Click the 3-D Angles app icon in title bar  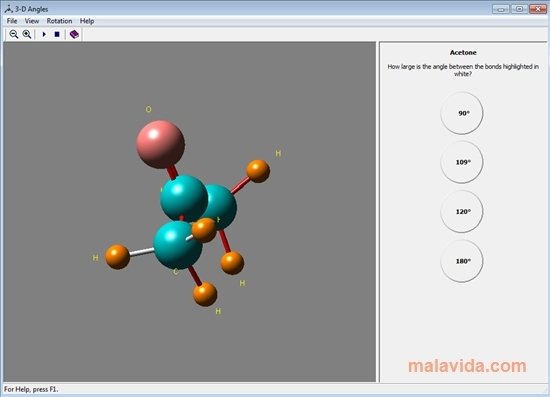pos(9,9)
